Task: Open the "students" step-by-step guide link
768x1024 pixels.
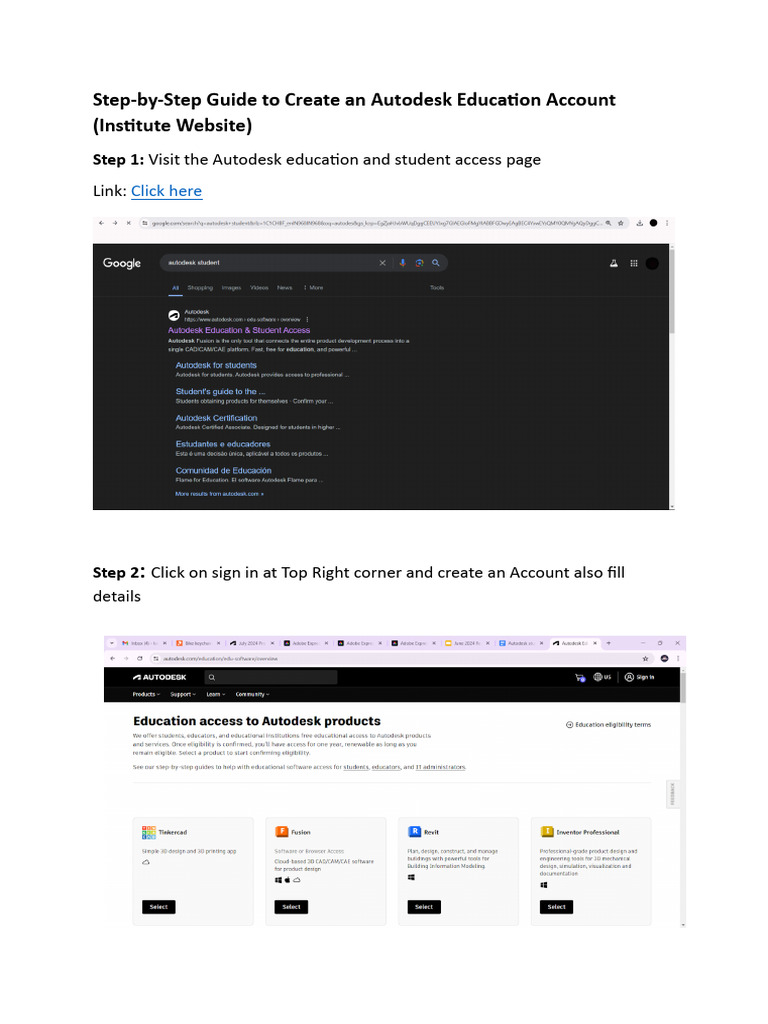Action: pyautogui.click(x=356, y=767)
